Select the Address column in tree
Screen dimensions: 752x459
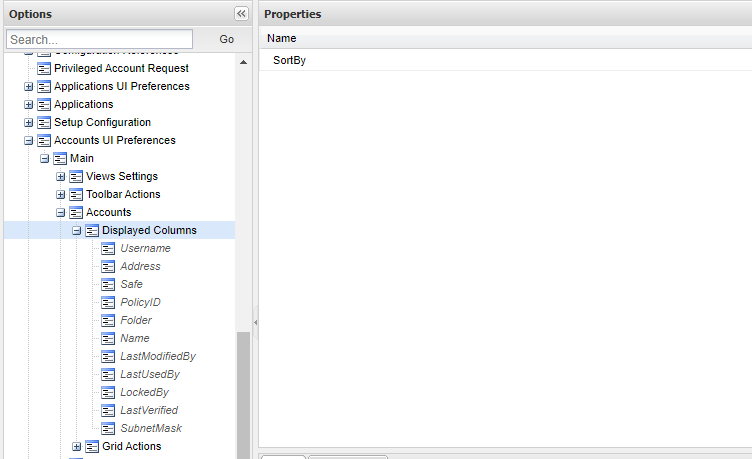click(140, 266)
